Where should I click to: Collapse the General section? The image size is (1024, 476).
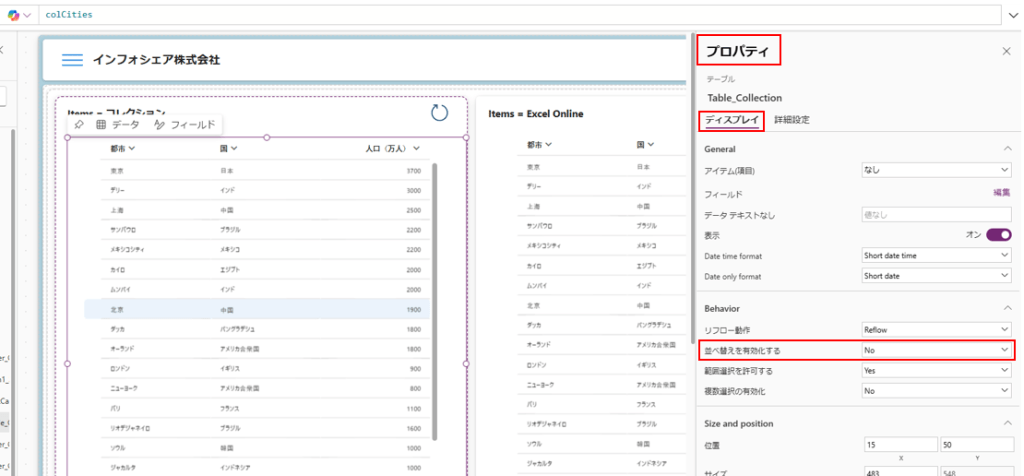1005,148
